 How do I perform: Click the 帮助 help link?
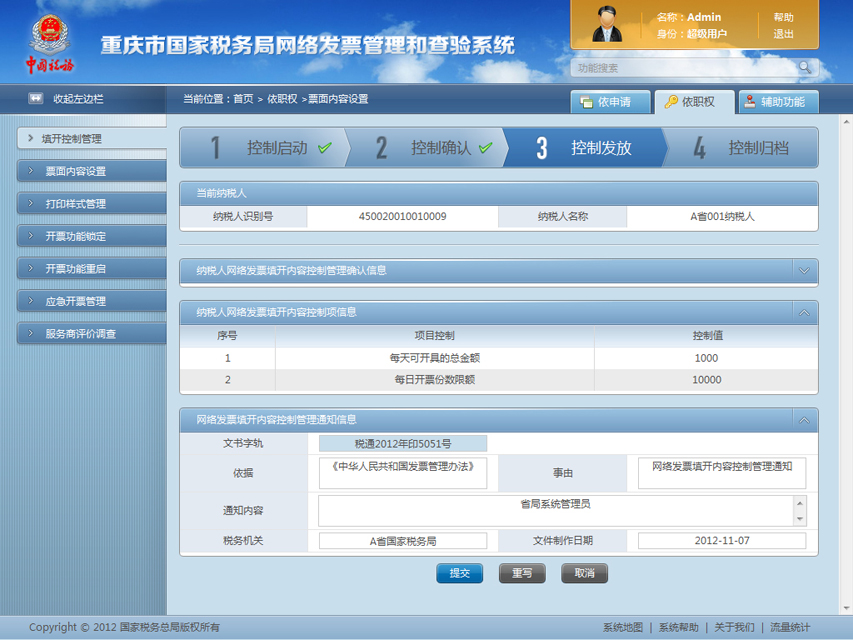[x=783, y=17]
